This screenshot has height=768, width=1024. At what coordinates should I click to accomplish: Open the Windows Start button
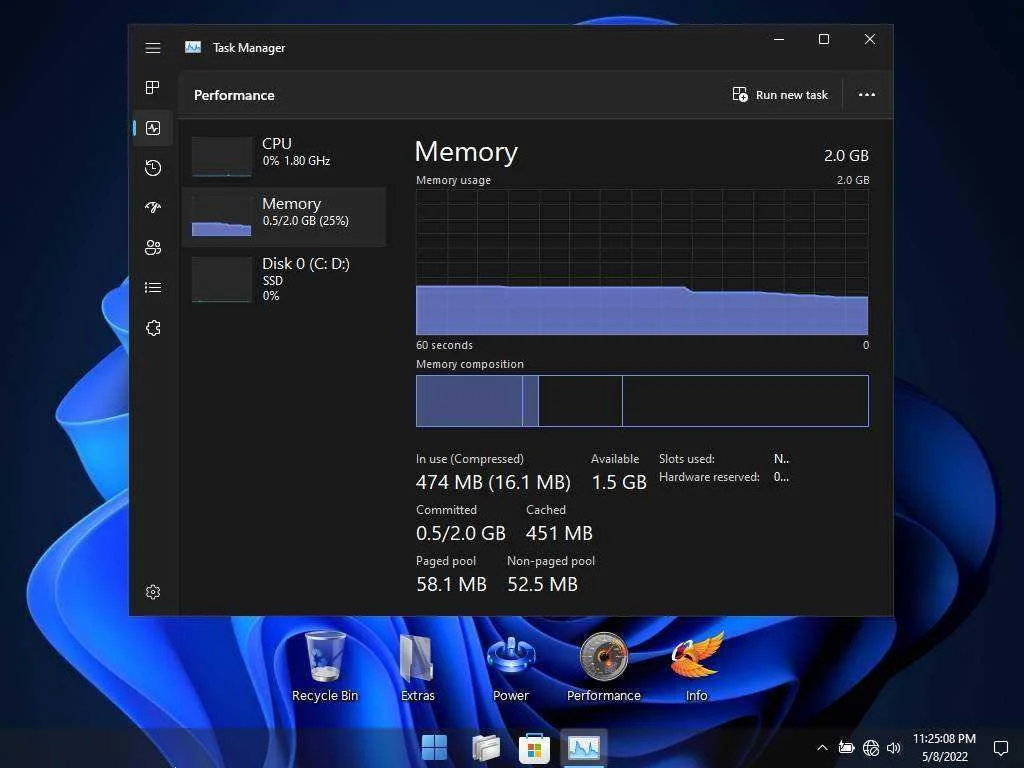click(x=434, y=747)
